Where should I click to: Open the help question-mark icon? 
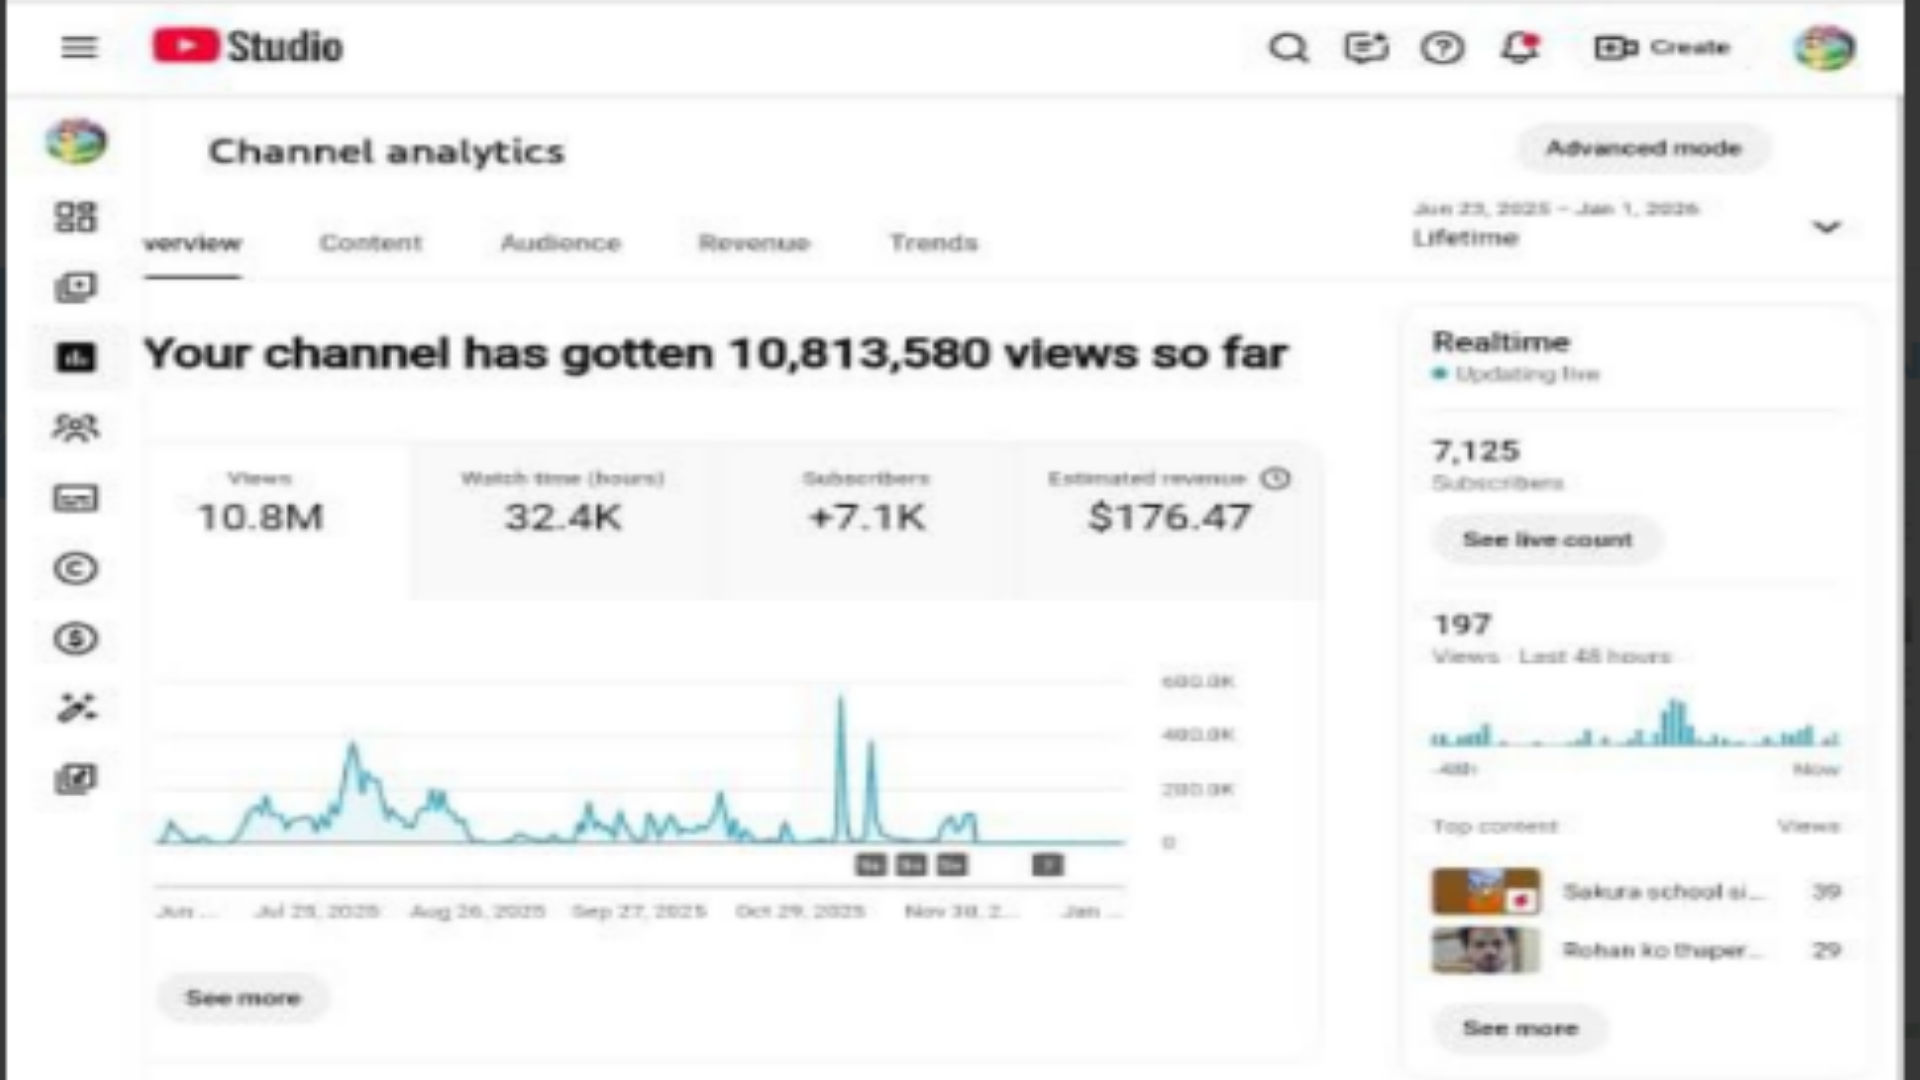point(1442,47)
